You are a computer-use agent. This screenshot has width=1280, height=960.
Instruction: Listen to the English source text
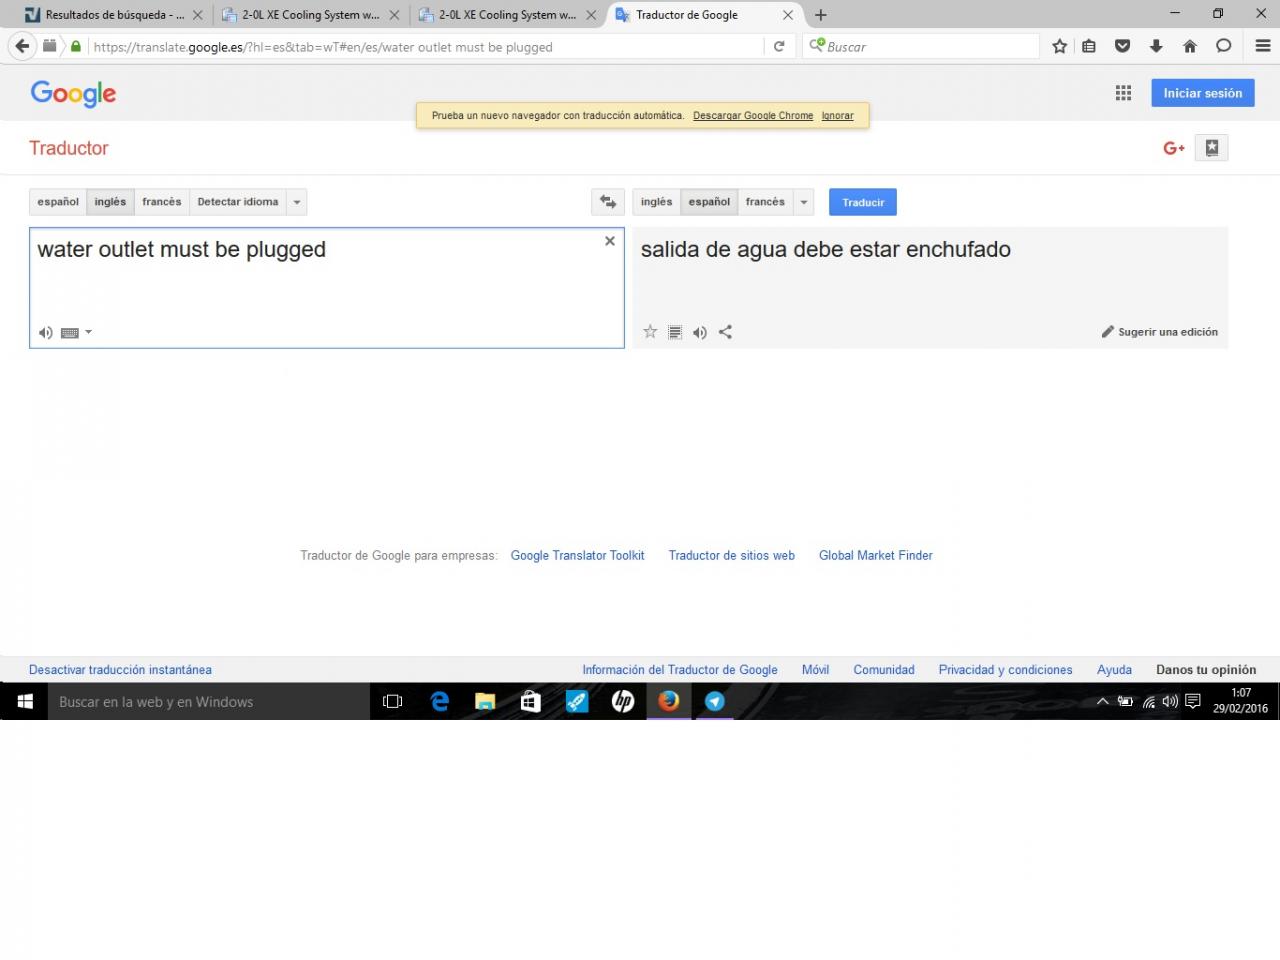click(x=45, y=333)
